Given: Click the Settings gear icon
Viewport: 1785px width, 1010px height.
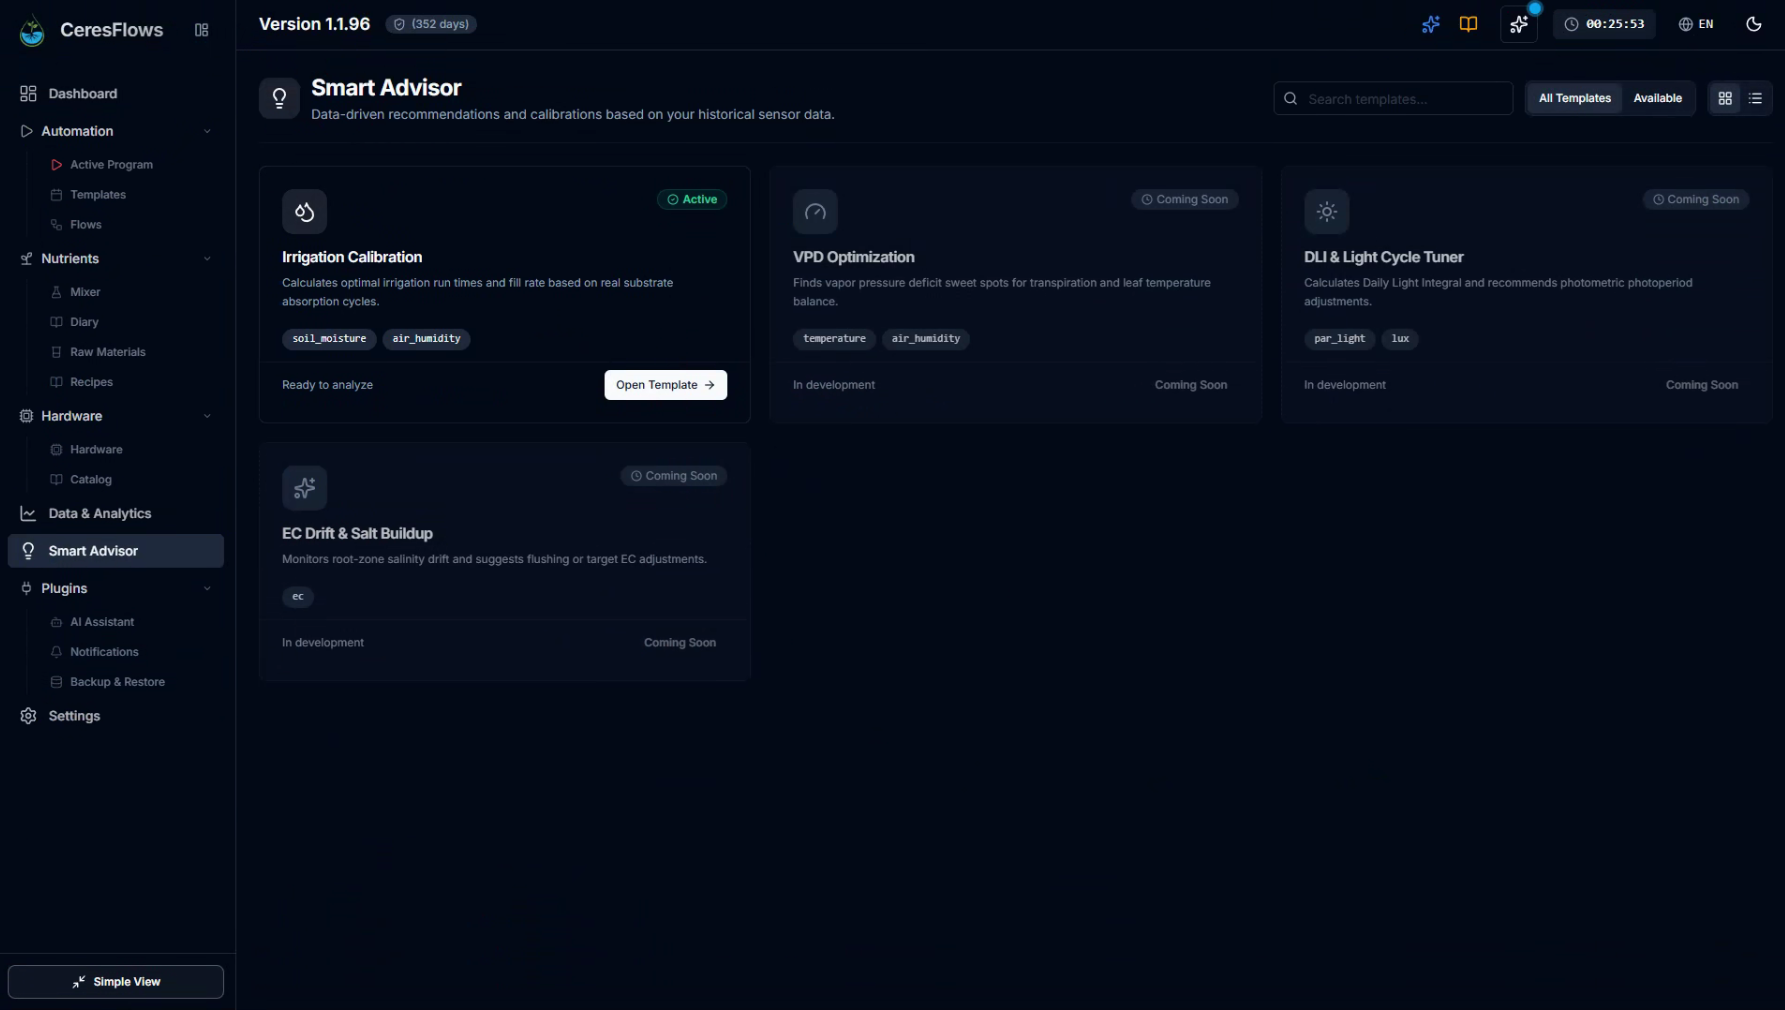Looking at the screenshot, I should coord(28,716).
